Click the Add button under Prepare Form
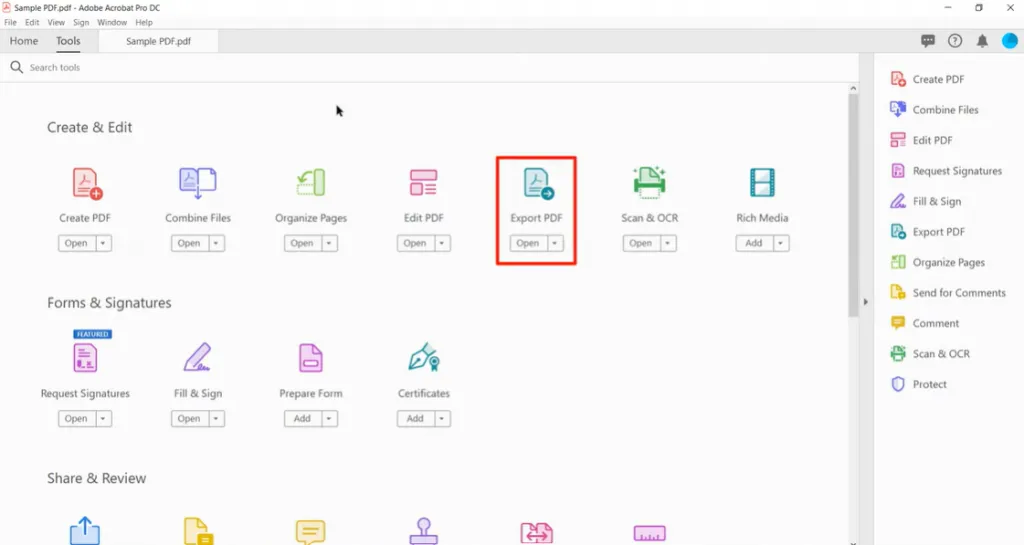 [x=302, y=418]
